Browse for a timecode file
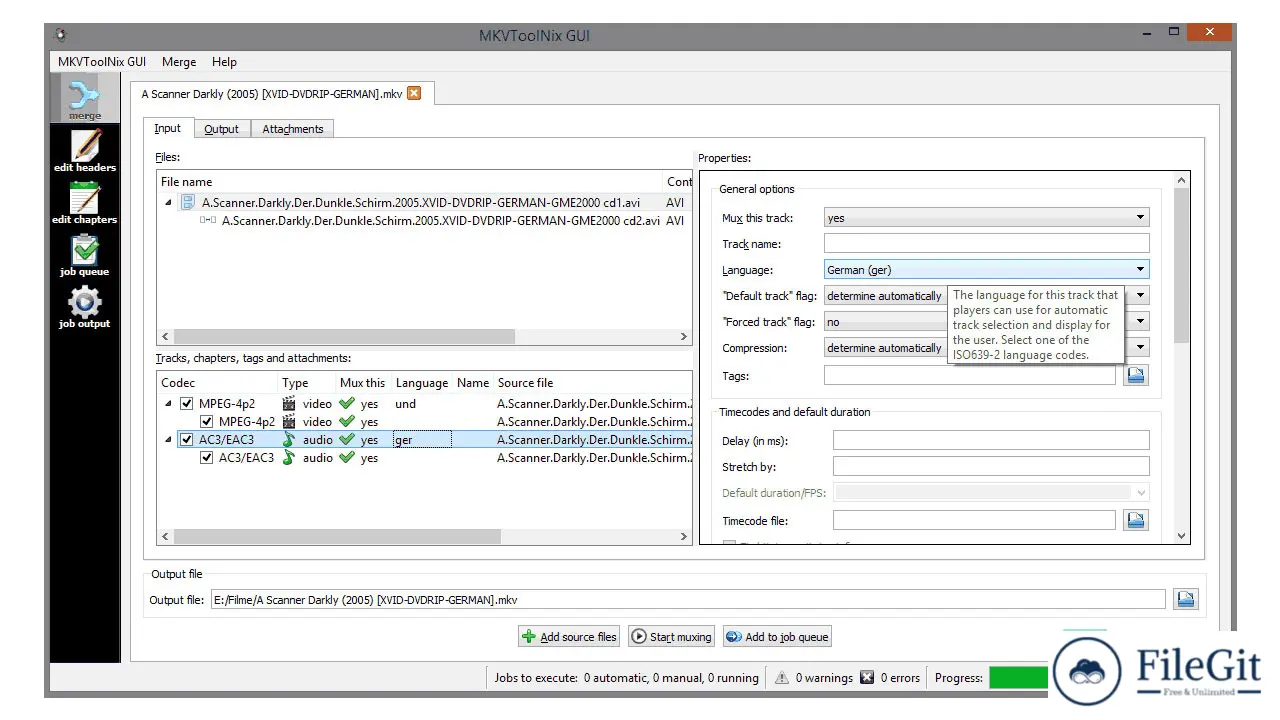The image size is (1280, 720). 1135,520
